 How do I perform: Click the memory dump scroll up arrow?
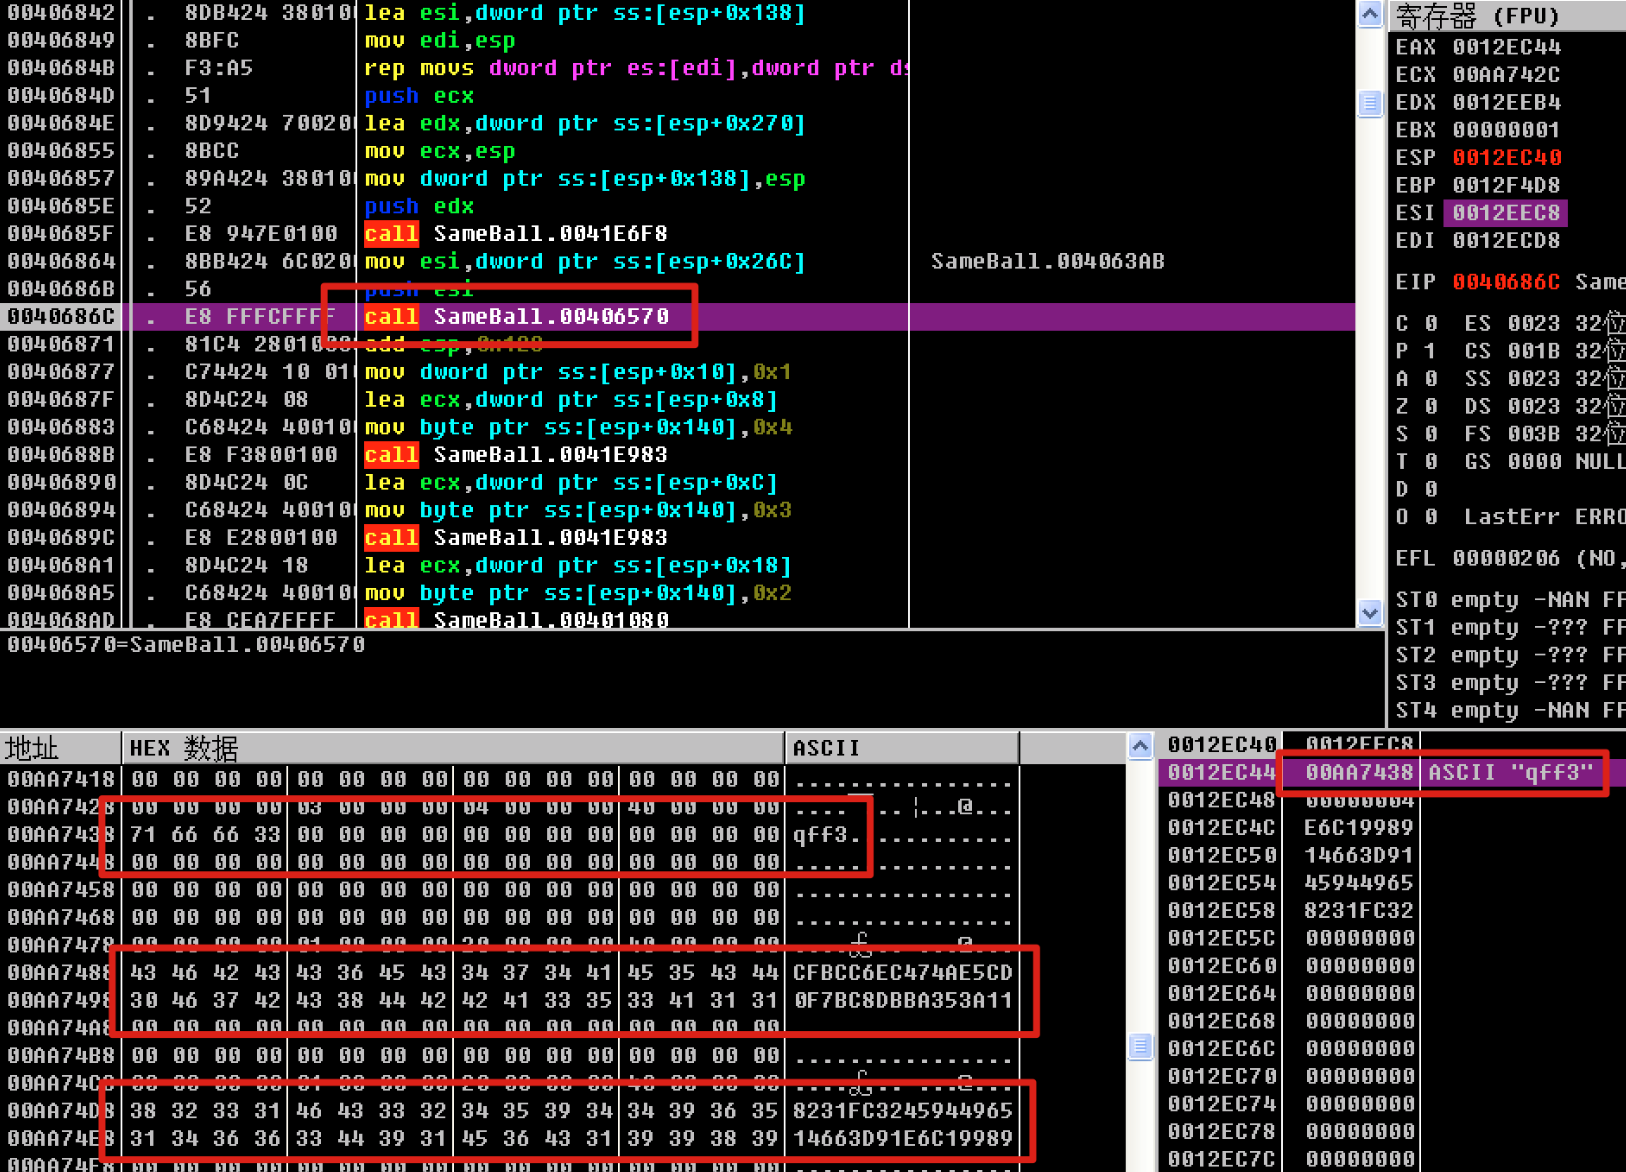click(x=1140, y=747)
